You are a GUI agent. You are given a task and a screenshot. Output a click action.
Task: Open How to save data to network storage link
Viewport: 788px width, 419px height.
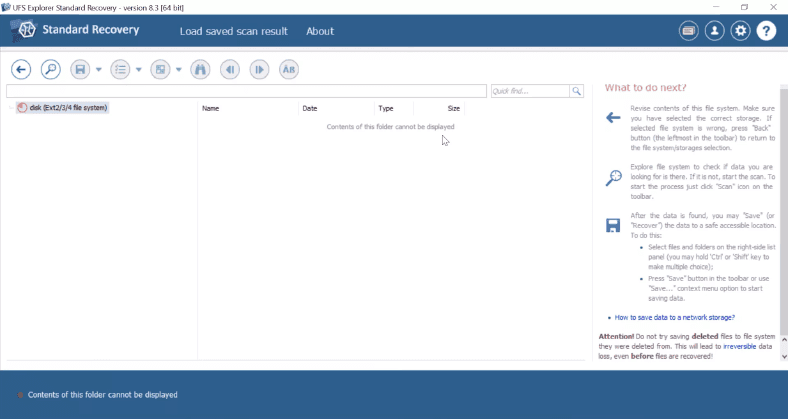[x=674, y=318]
